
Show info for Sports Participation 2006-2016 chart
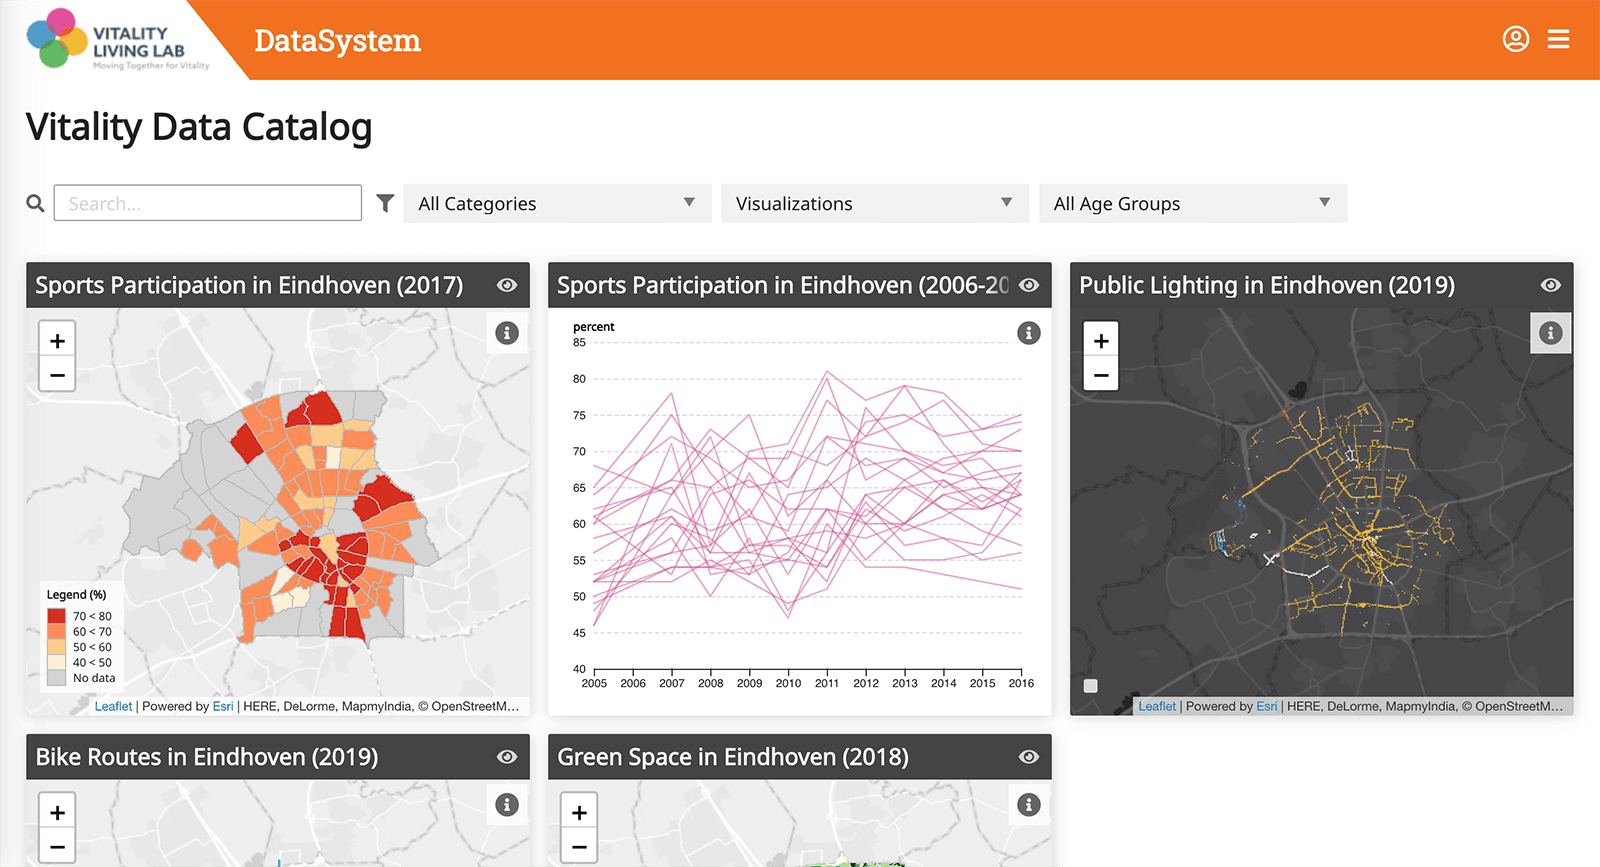(x=1029, y=333)
